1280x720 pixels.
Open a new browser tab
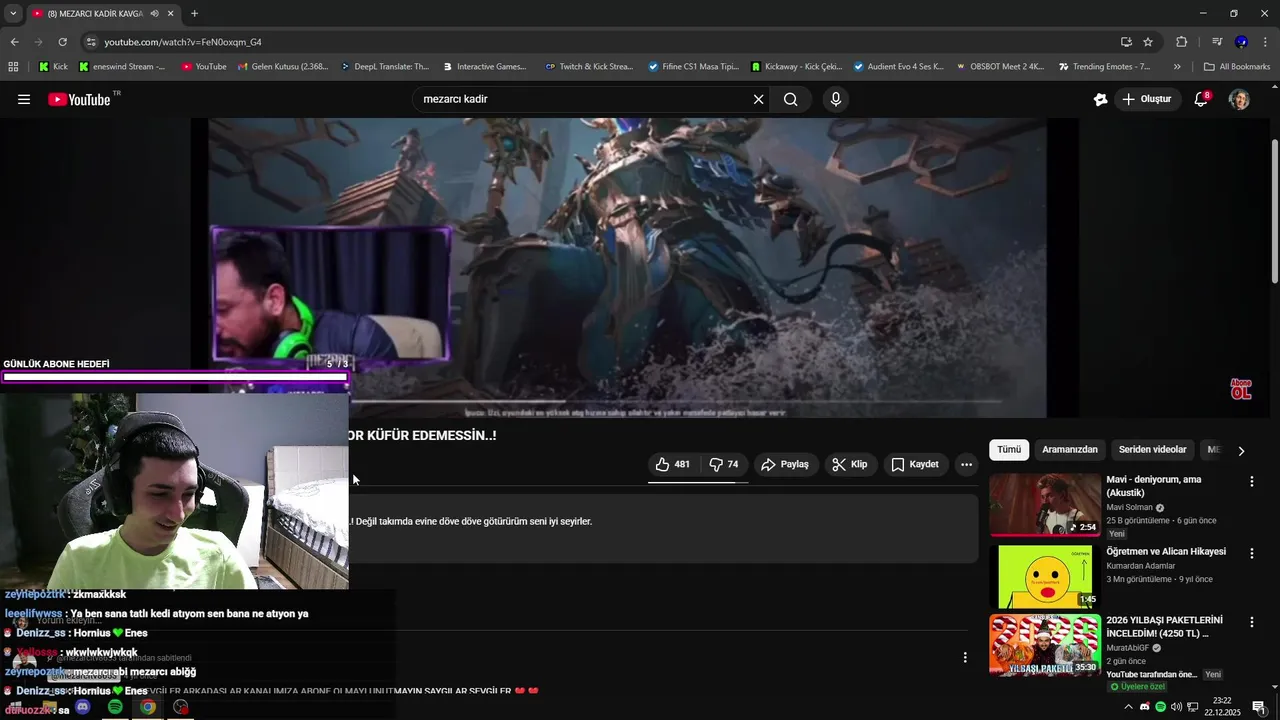(x=194, y=14)
